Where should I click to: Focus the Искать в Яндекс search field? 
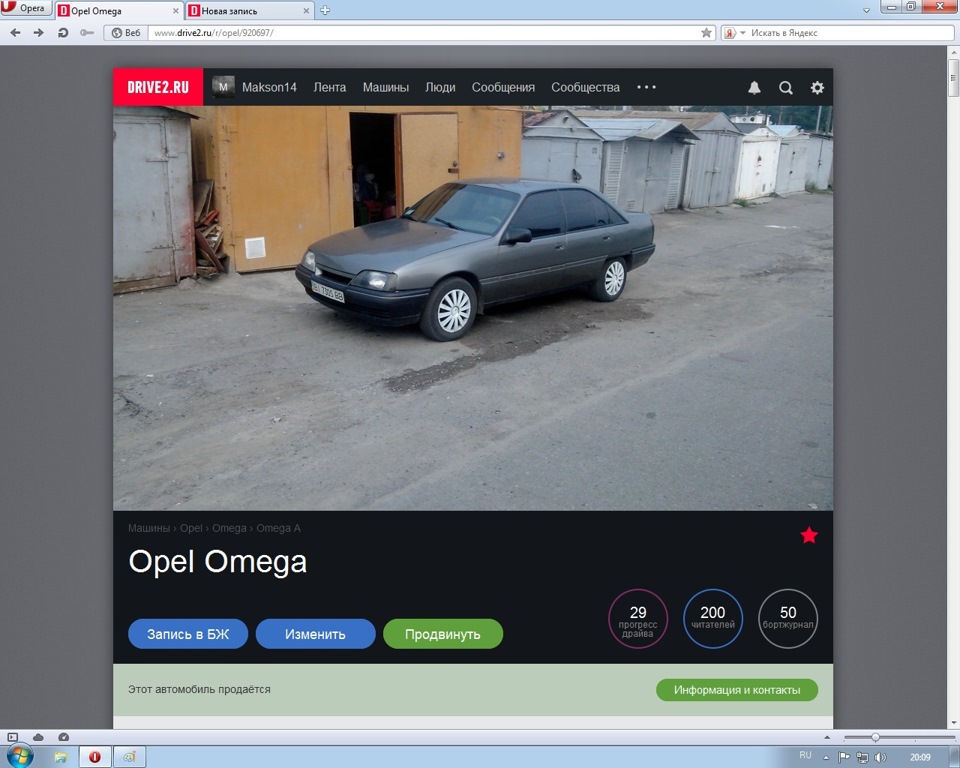click(851, 33)
